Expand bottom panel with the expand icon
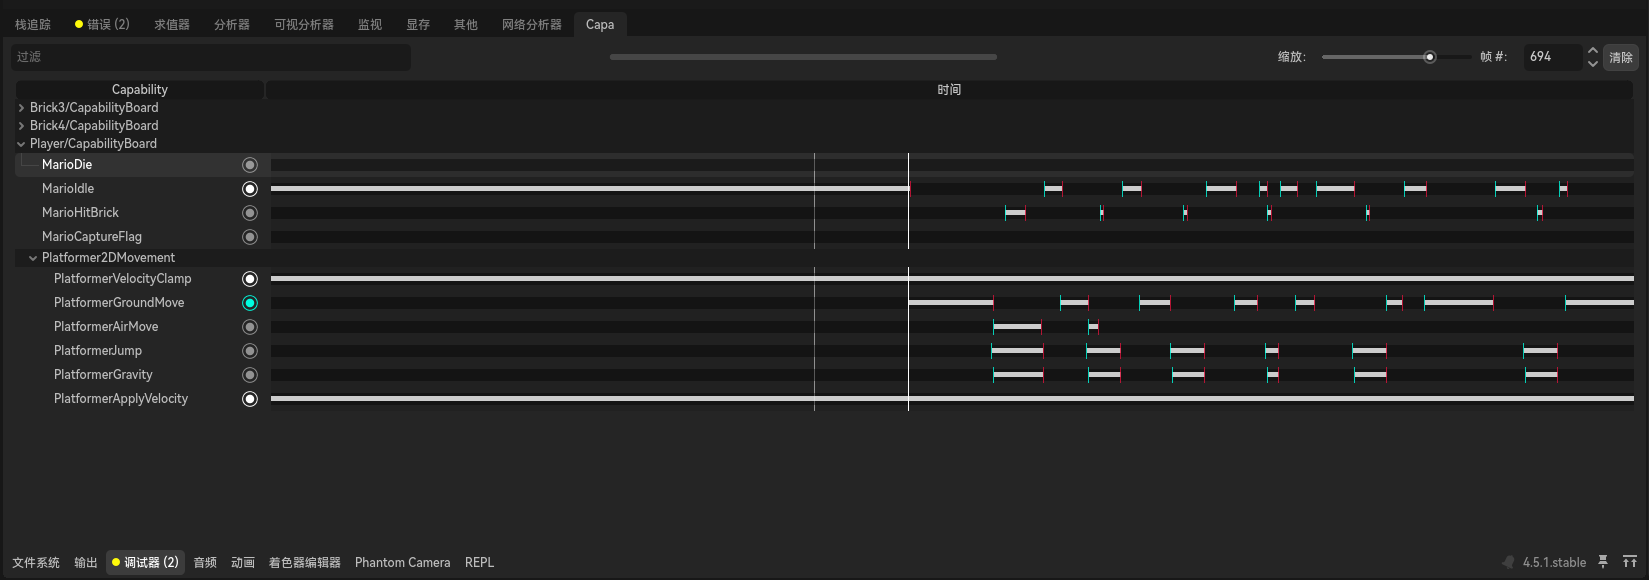 (1630, 562)
